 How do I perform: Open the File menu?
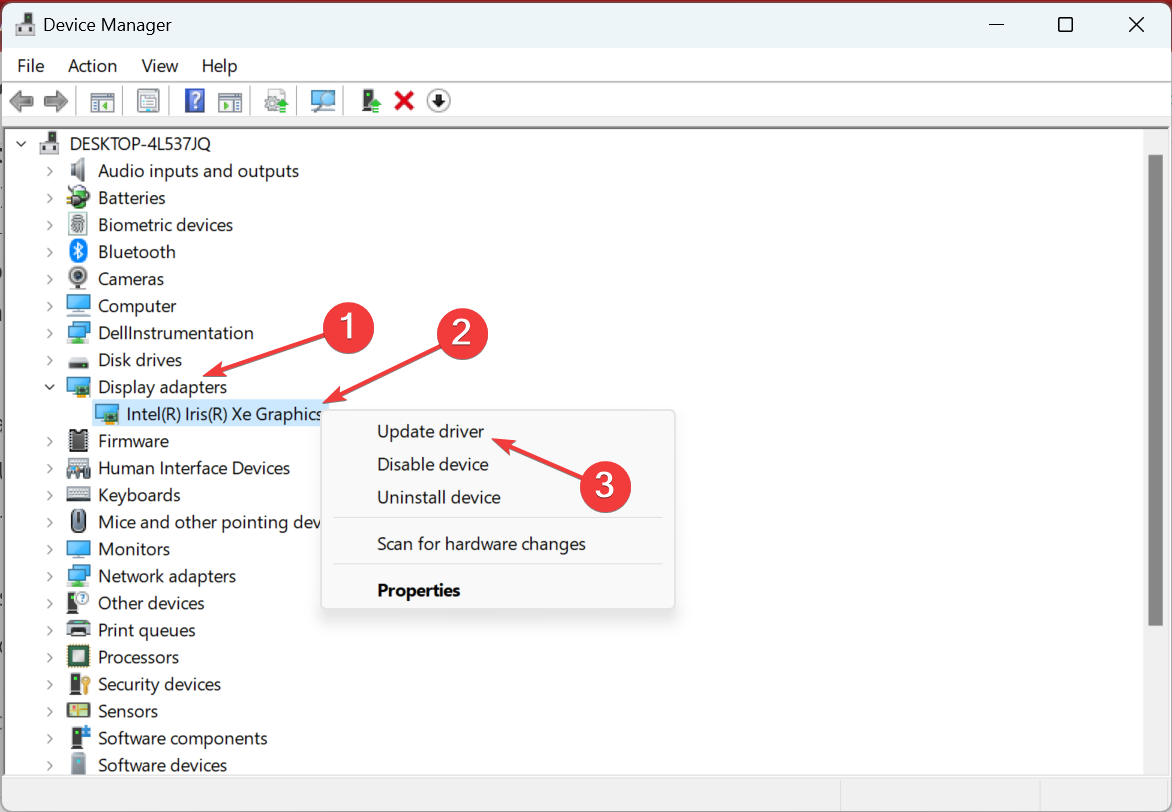point(31,66)
